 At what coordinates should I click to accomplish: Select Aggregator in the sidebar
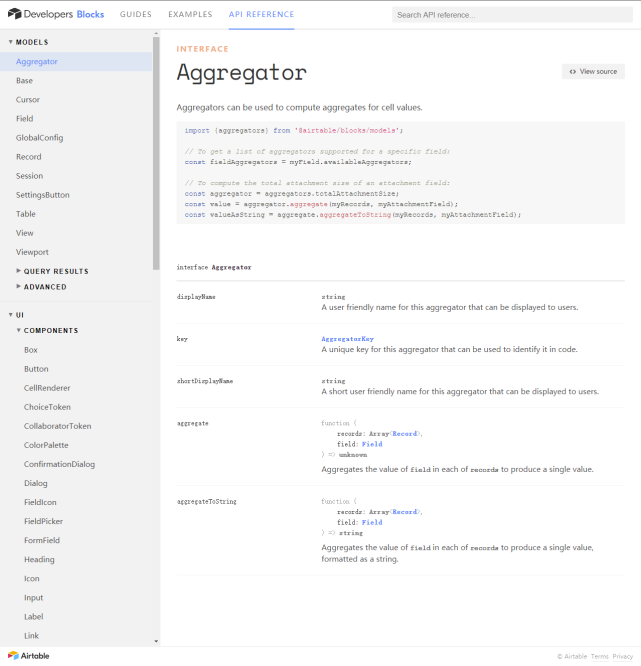click(76, 62)
